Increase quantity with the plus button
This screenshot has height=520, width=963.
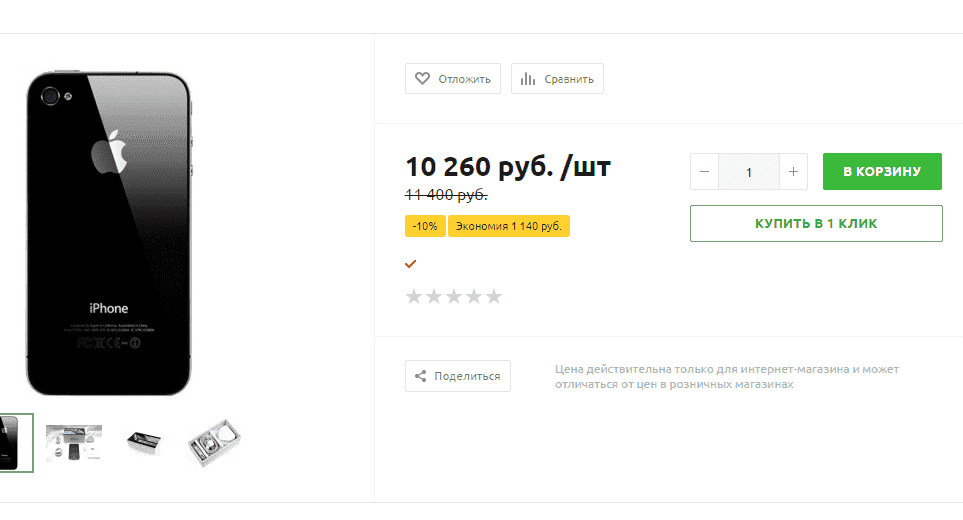click(793, 172)
